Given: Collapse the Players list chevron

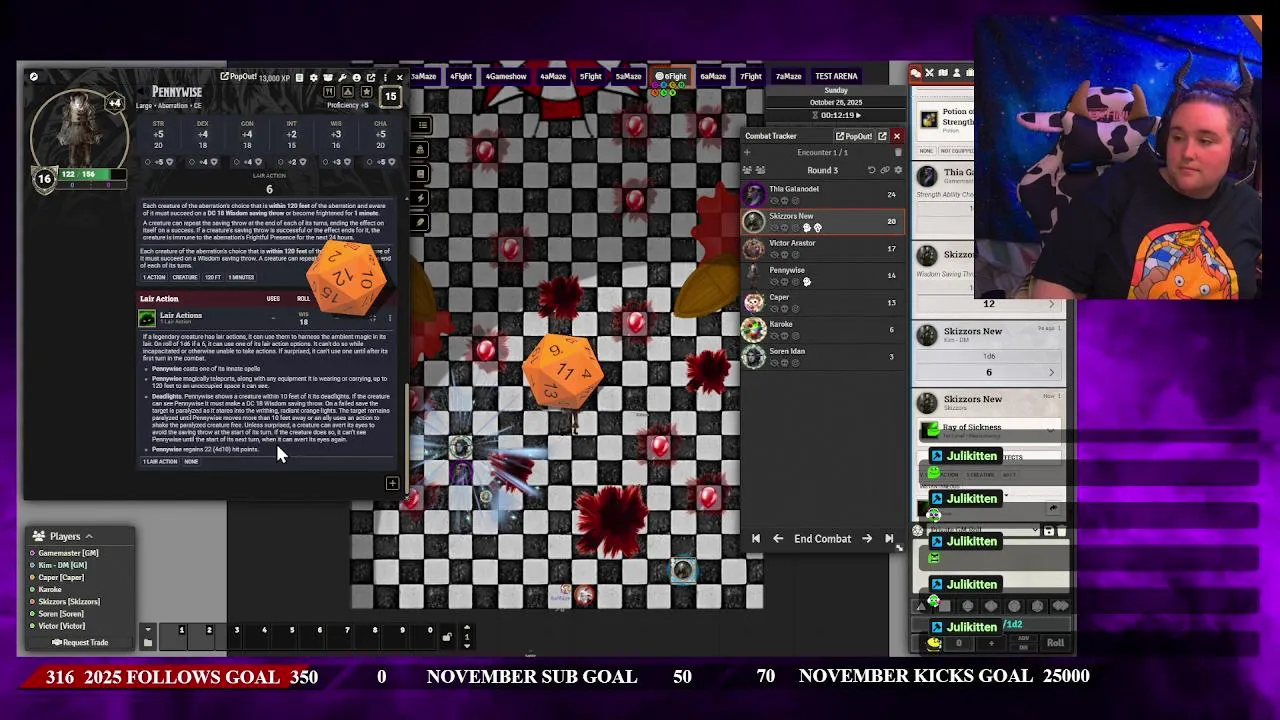Looking at the screenshot, I should [x=88, y=537].
